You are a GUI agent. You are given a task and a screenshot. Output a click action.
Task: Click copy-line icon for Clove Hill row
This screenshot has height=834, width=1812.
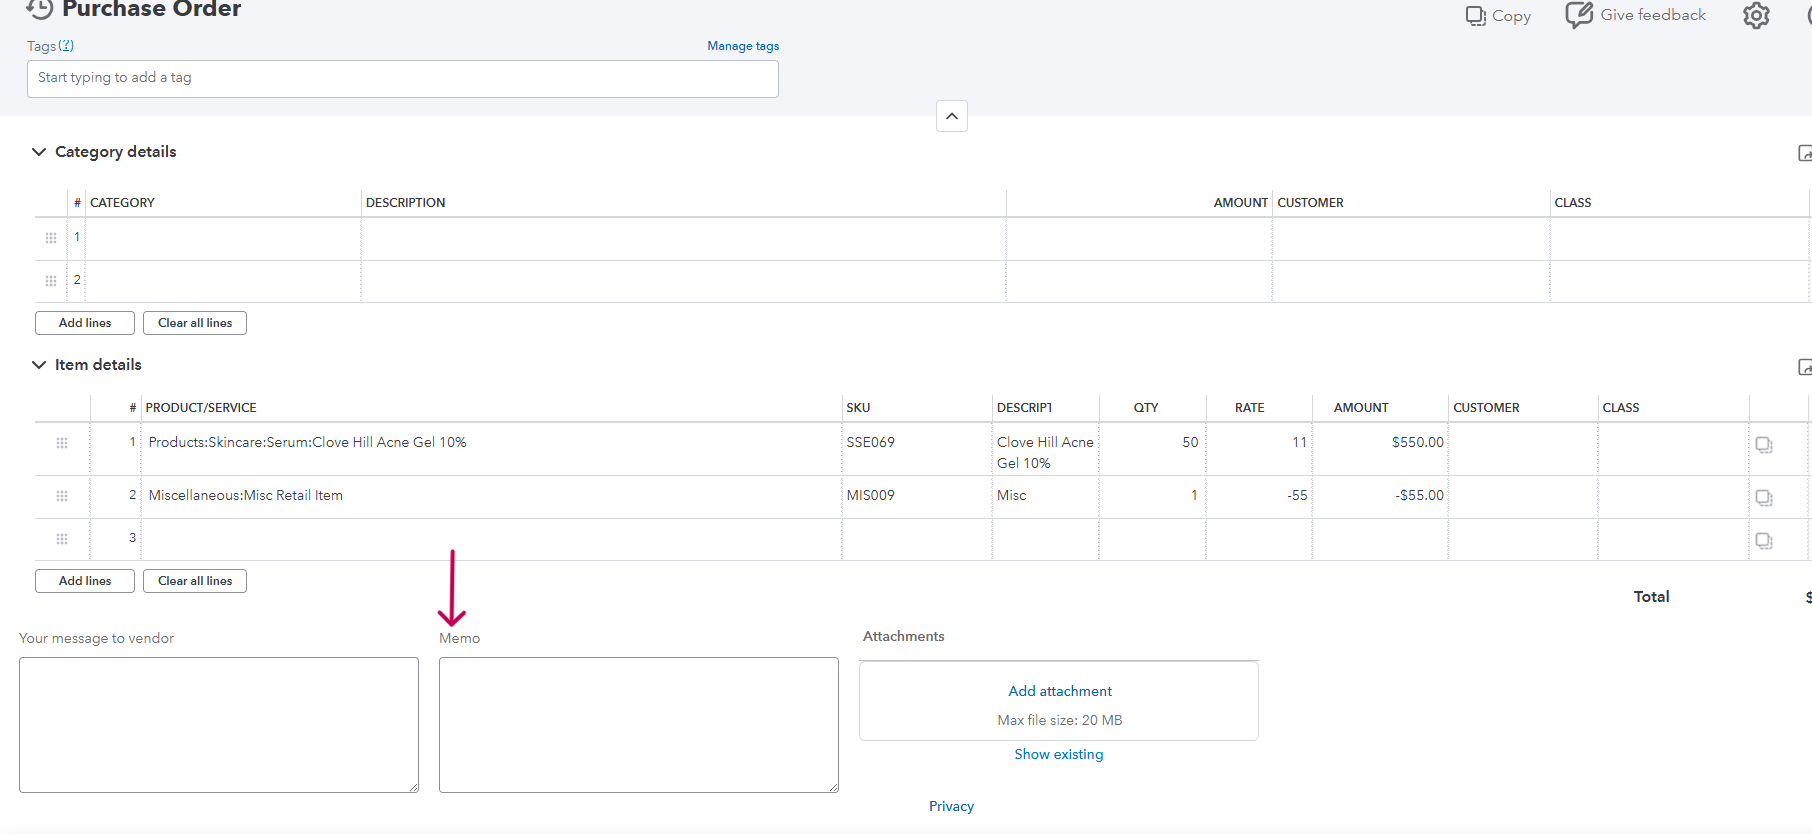click(x=1763, y=445)
